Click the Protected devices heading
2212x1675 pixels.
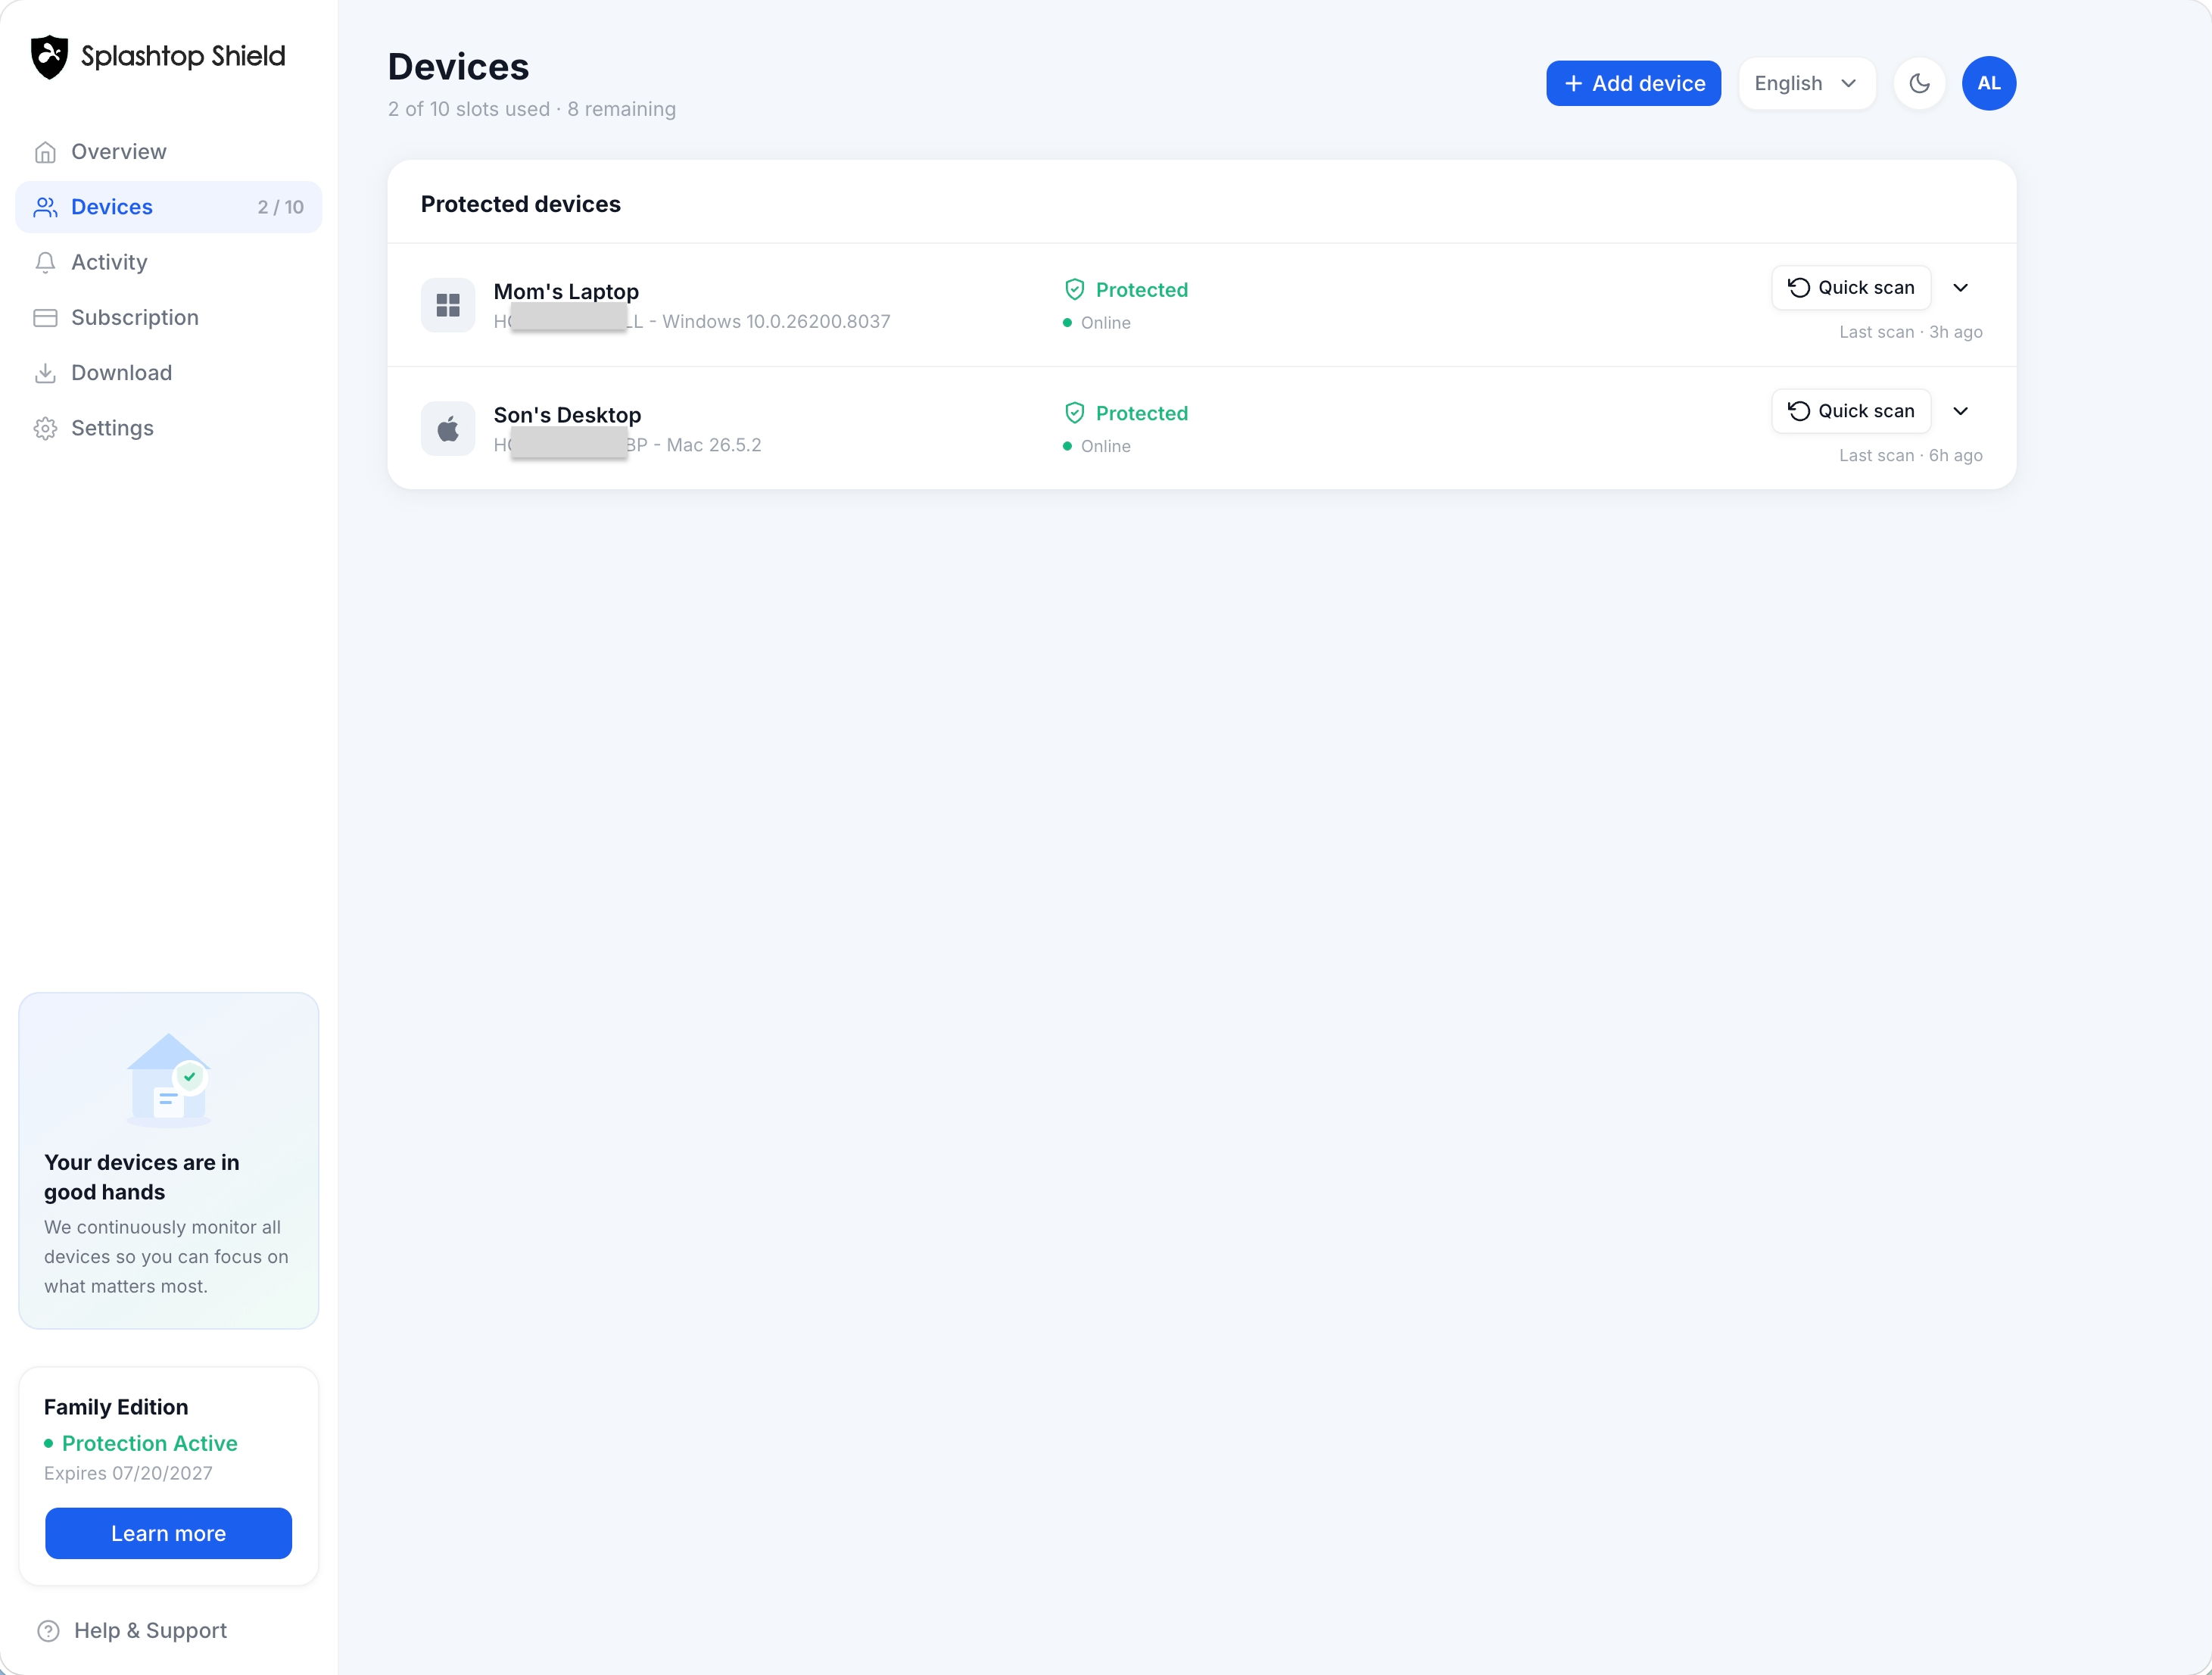pyautogui.click(x=520, y=204)
